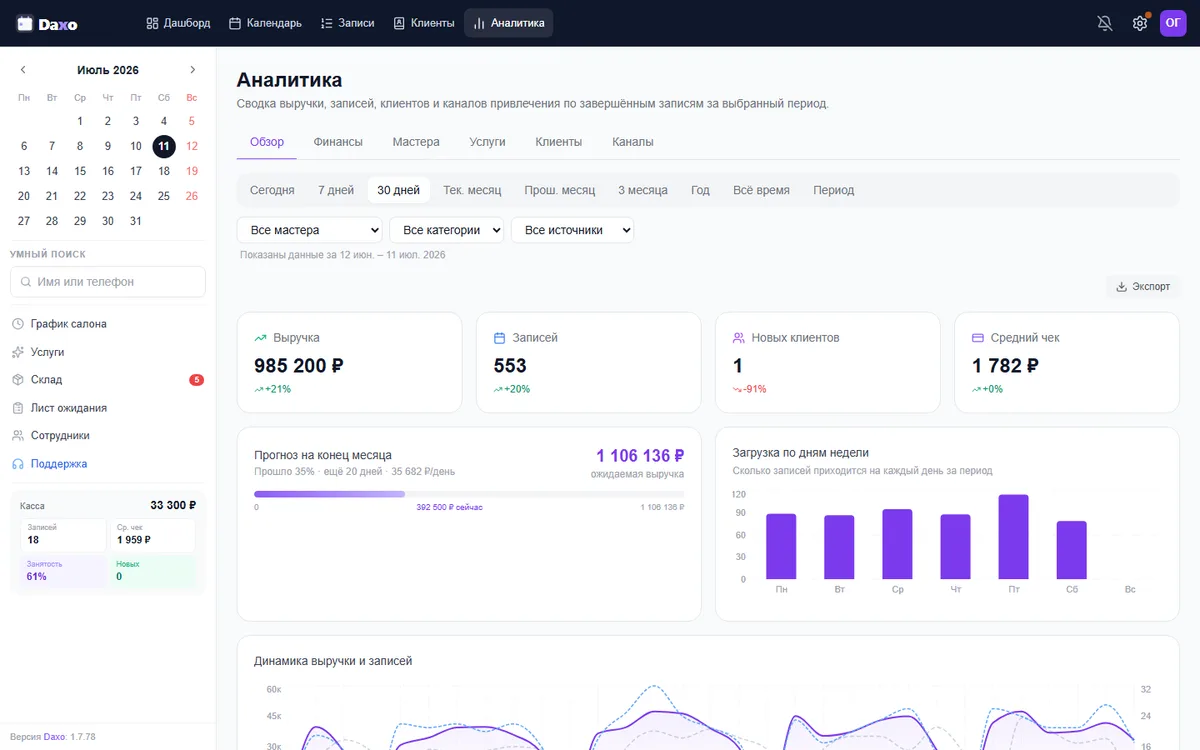Click the Экспорт button
The image size is (1200, 750).
coord(1143,286)
